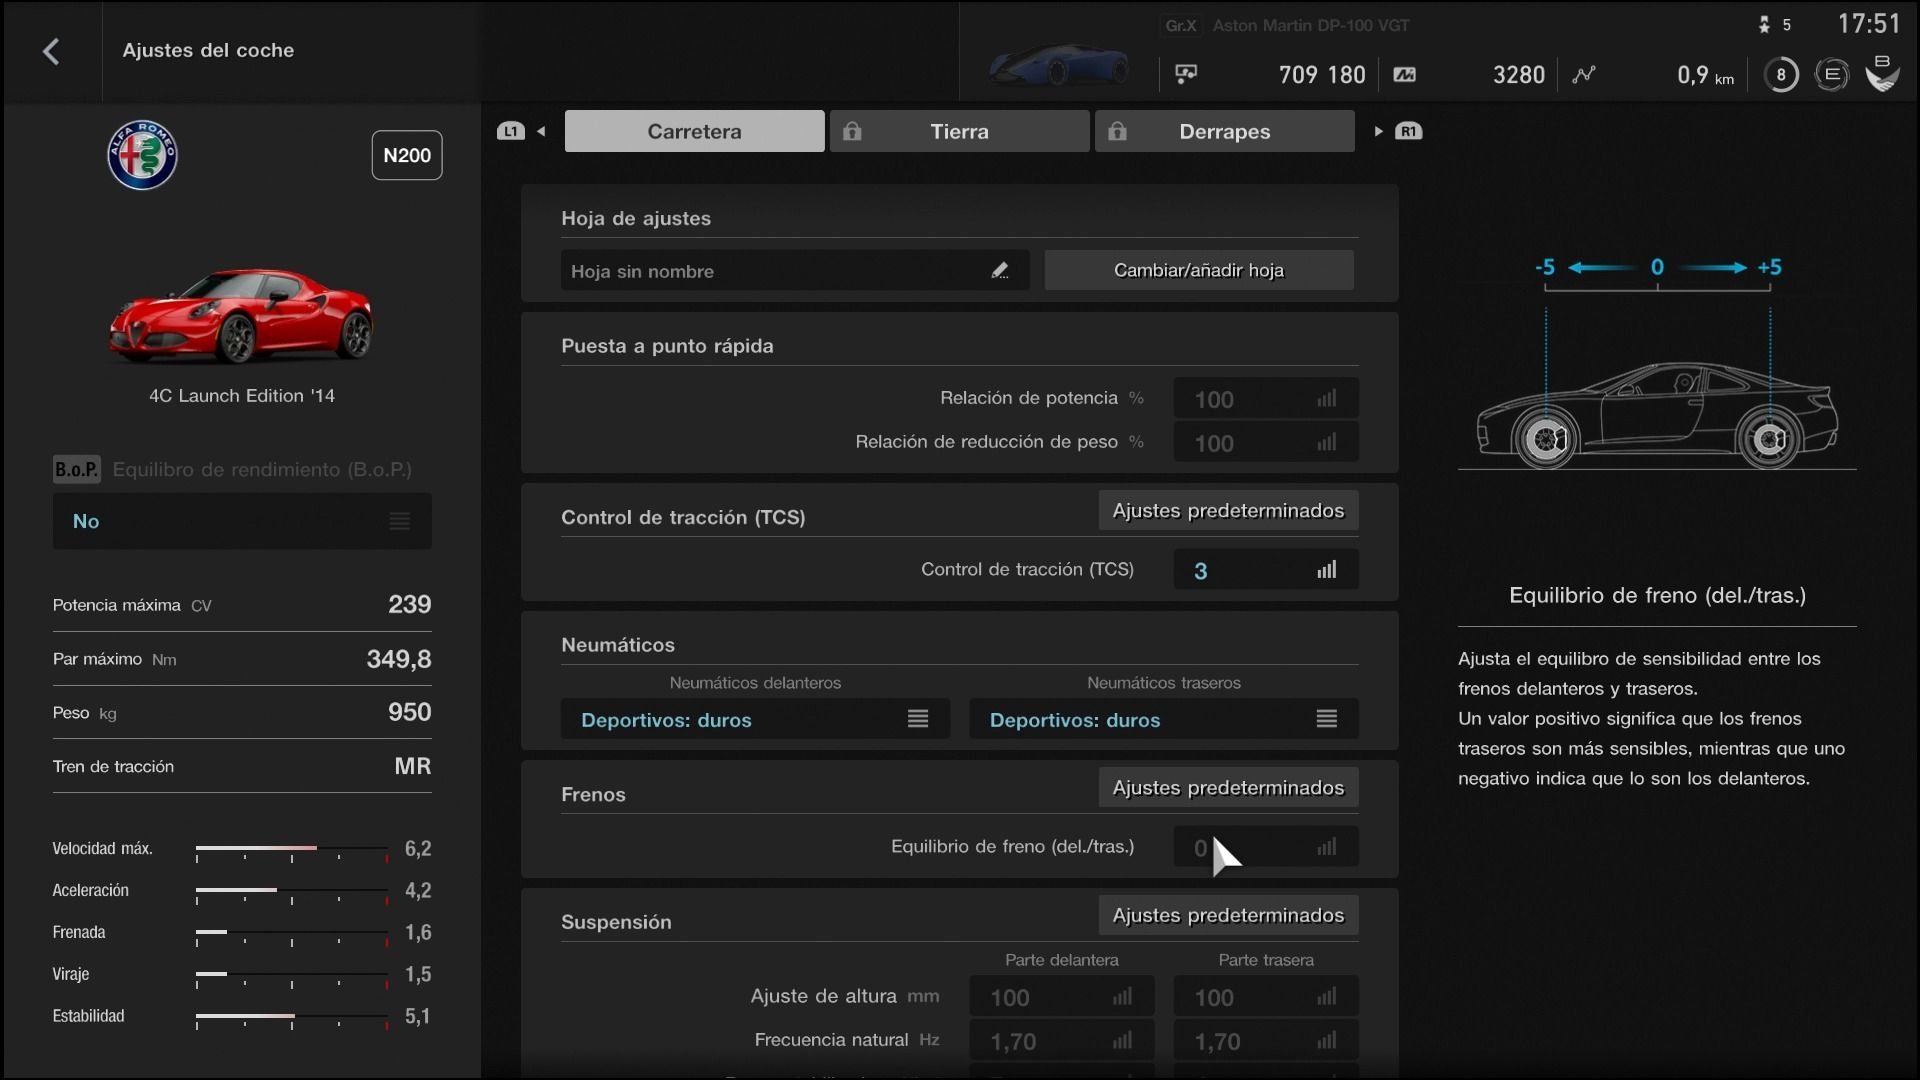Open the B.o.P. No dropdown

(x=242, y=521)
